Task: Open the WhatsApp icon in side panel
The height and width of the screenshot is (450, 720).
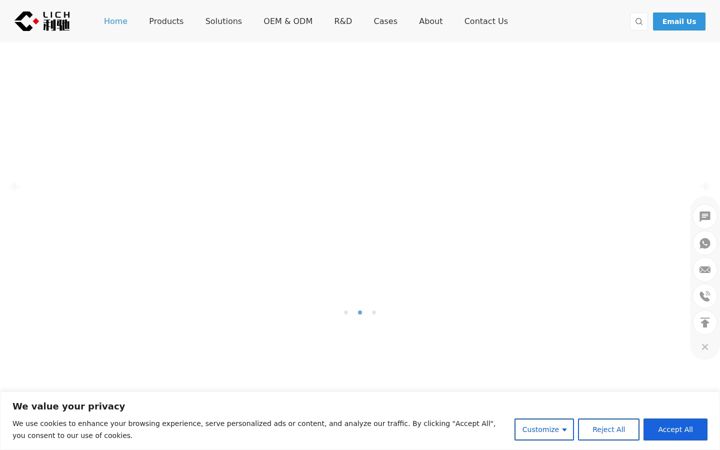Action: pyautogui.click(x=705, y=243)
